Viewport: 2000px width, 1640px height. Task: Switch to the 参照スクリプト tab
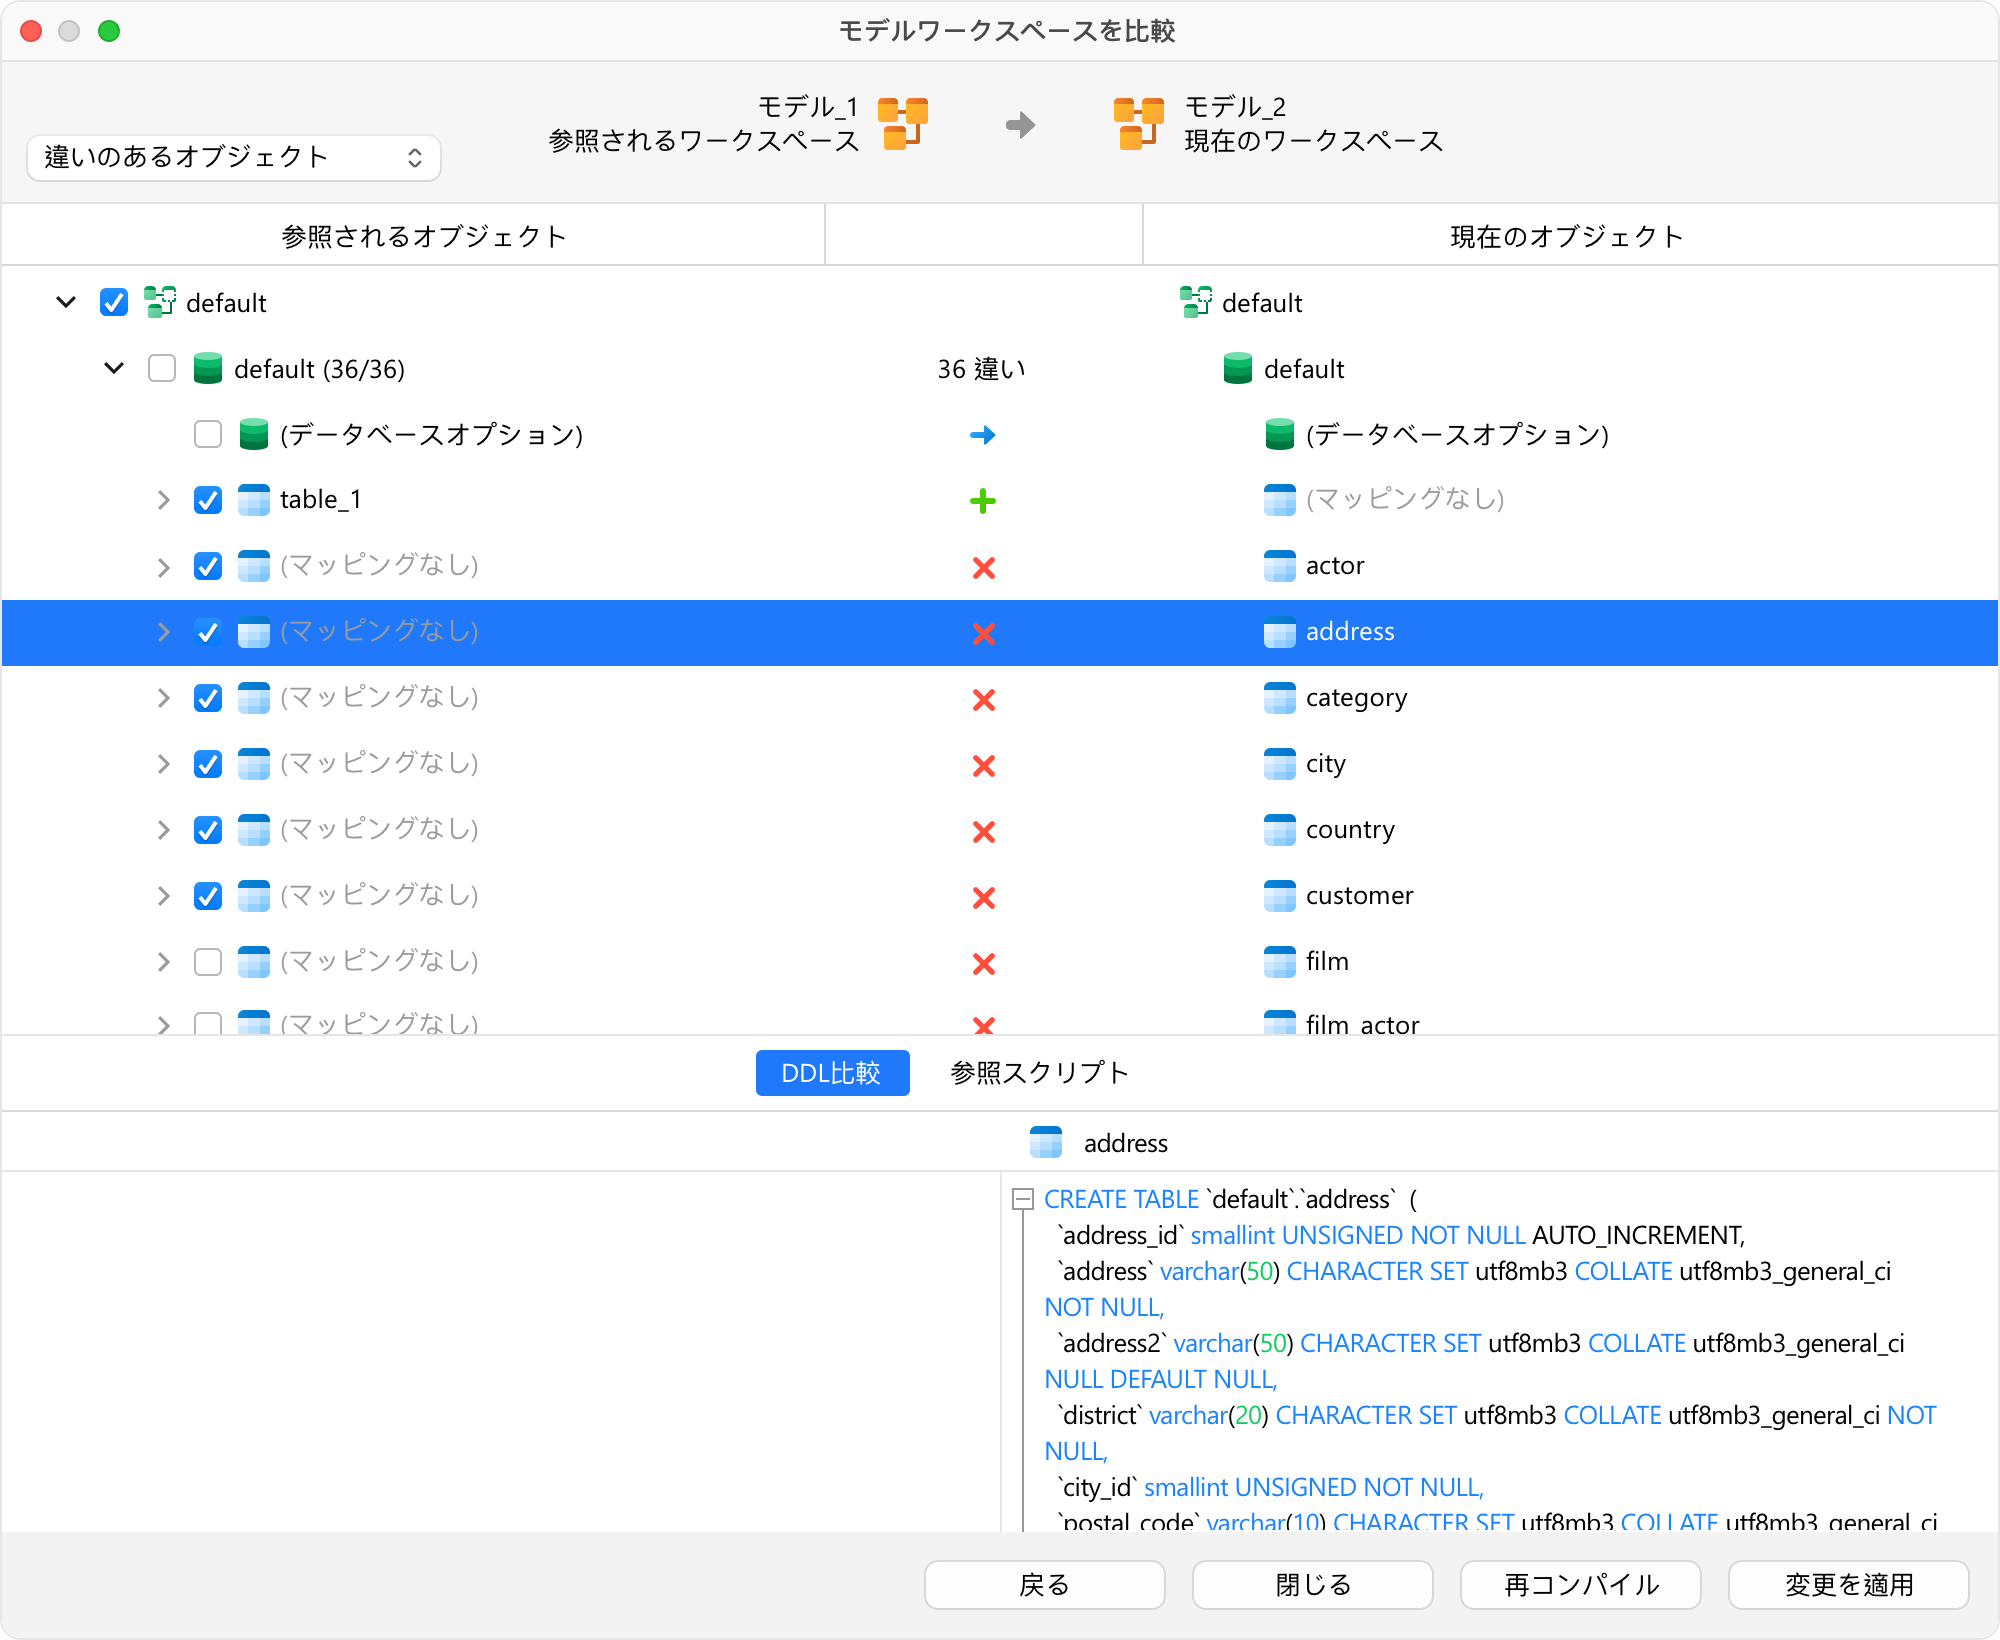pyautogui.click(x=1039, y=1073)
